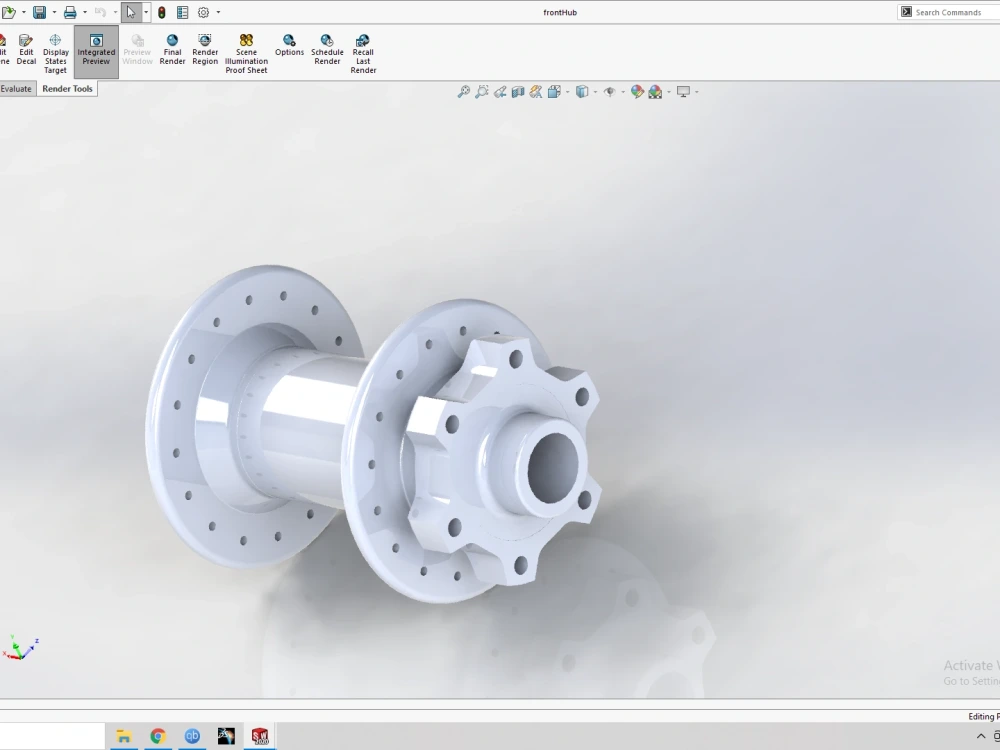Open the Render Region tool
Viewport: 1000px width, 750px height.
(204, 48)
